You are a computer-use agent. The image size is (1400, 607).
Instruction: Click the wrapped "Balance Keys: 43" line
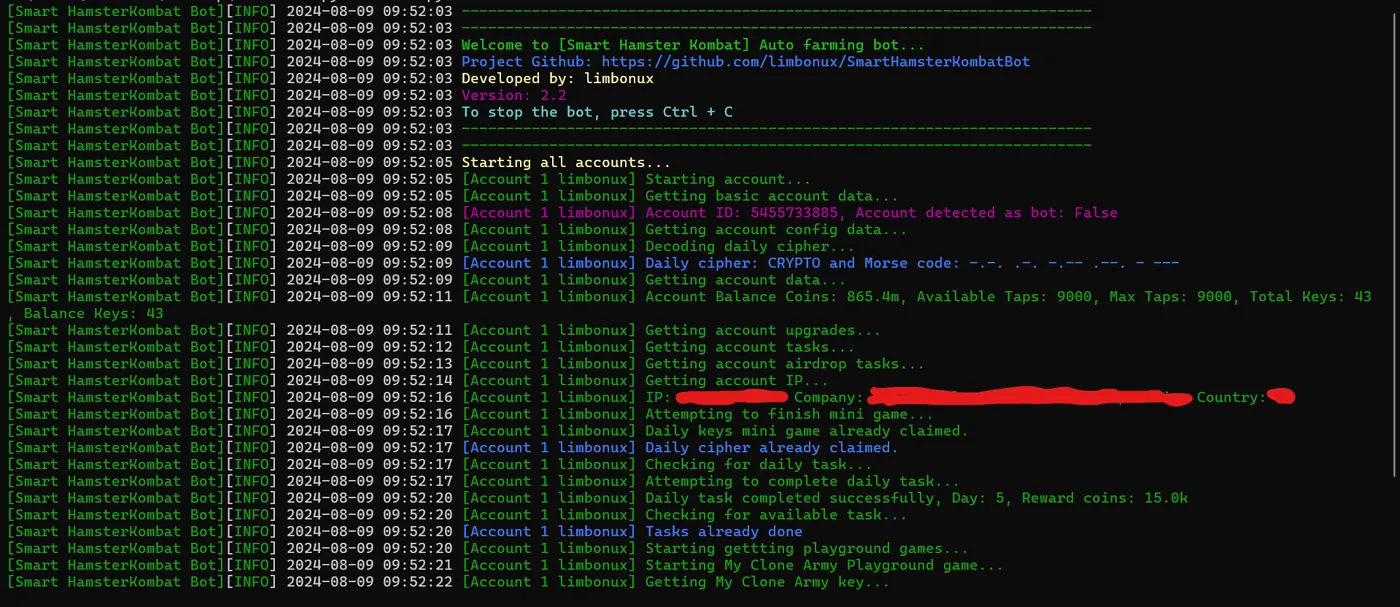point(93,313)
